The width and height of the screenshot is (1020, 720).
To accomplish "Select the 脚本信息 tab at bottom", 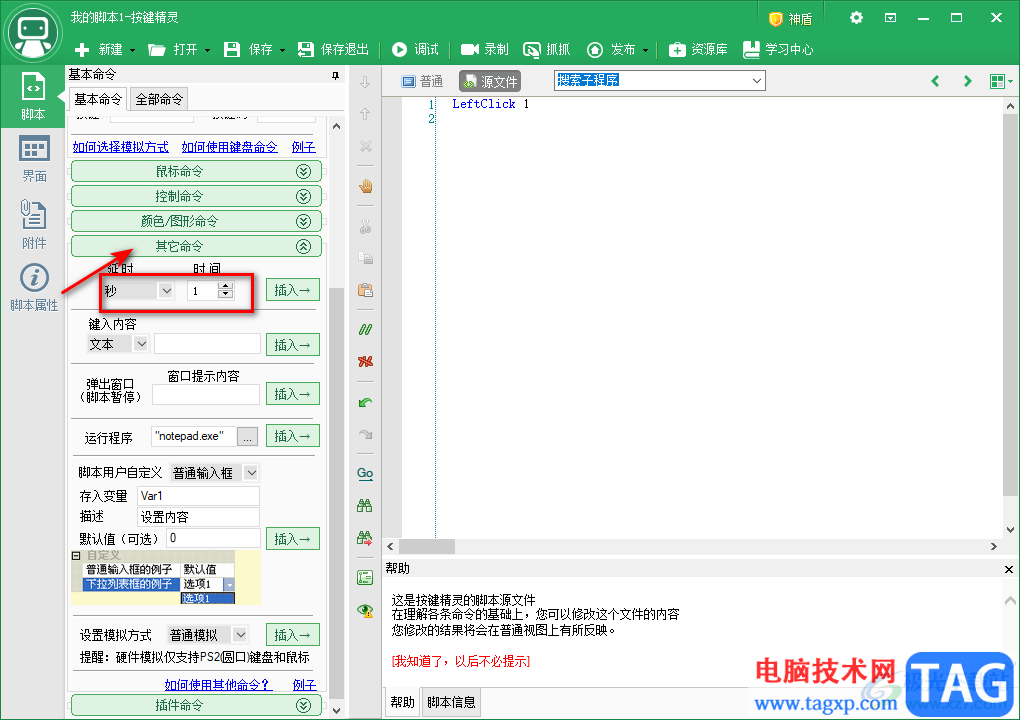I will [450, 702].
